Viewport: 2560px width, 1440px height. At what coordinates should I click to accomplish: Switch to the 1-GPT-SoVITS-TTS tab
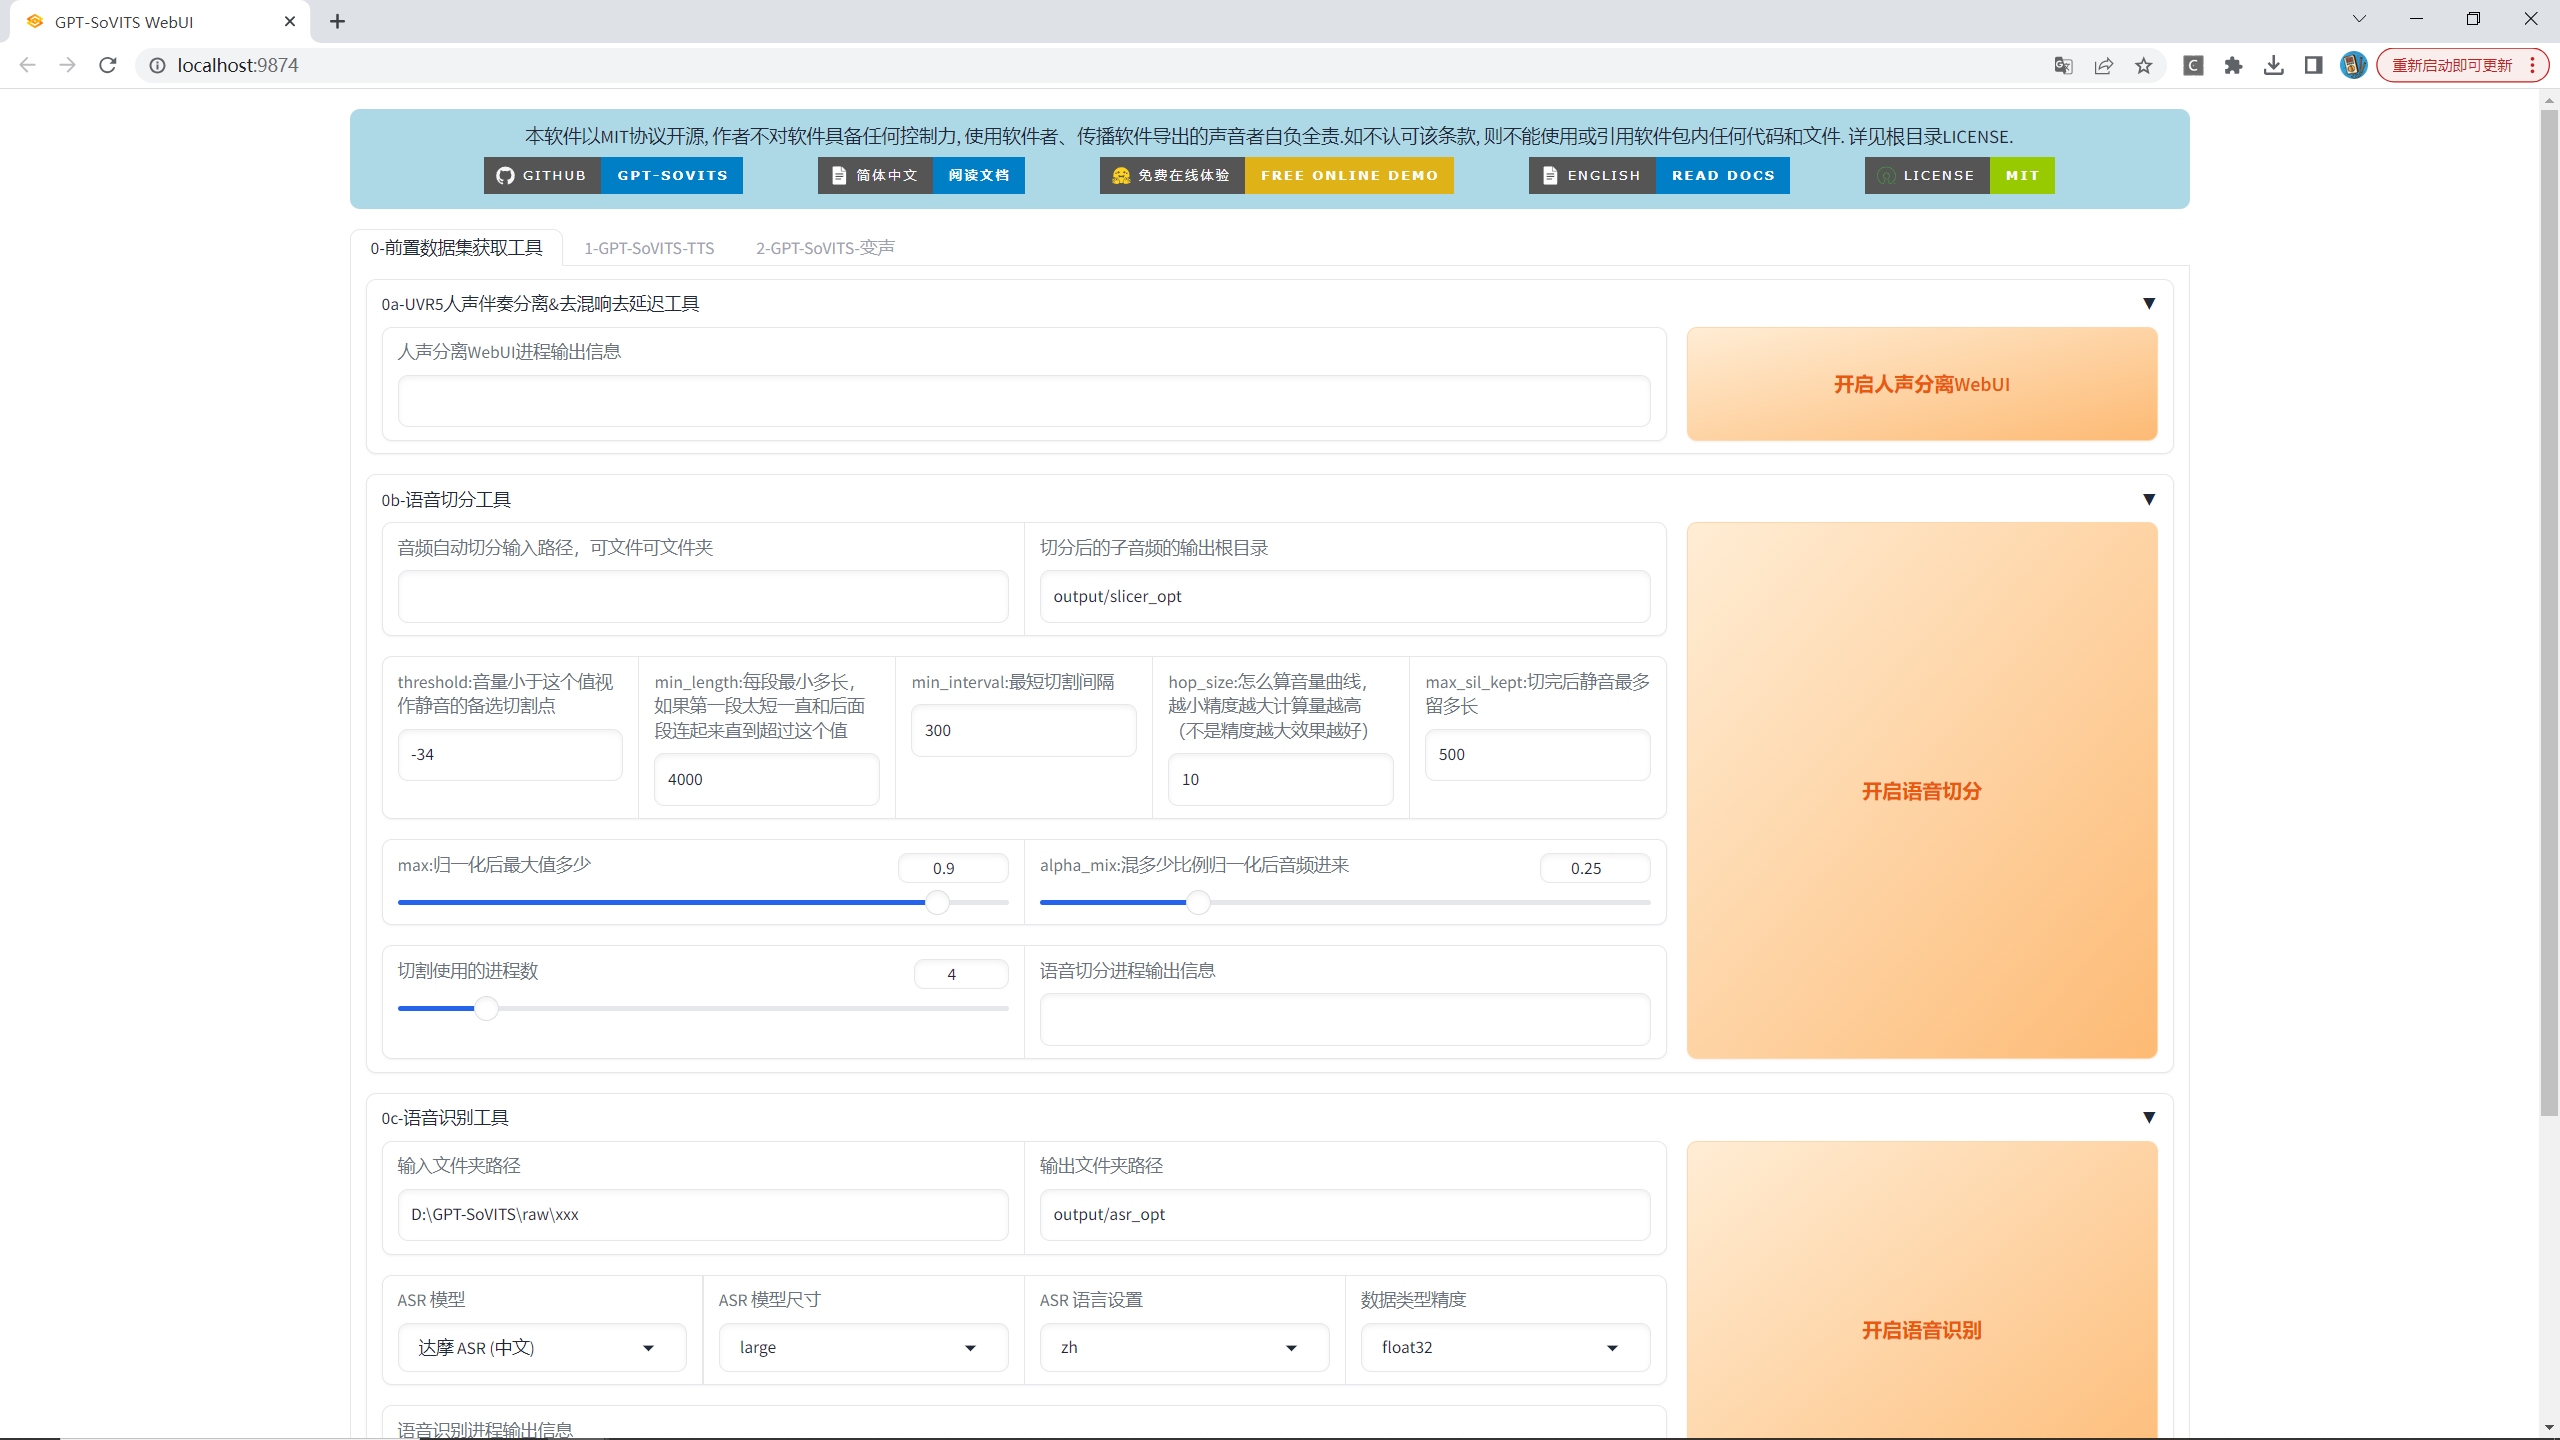649,248
